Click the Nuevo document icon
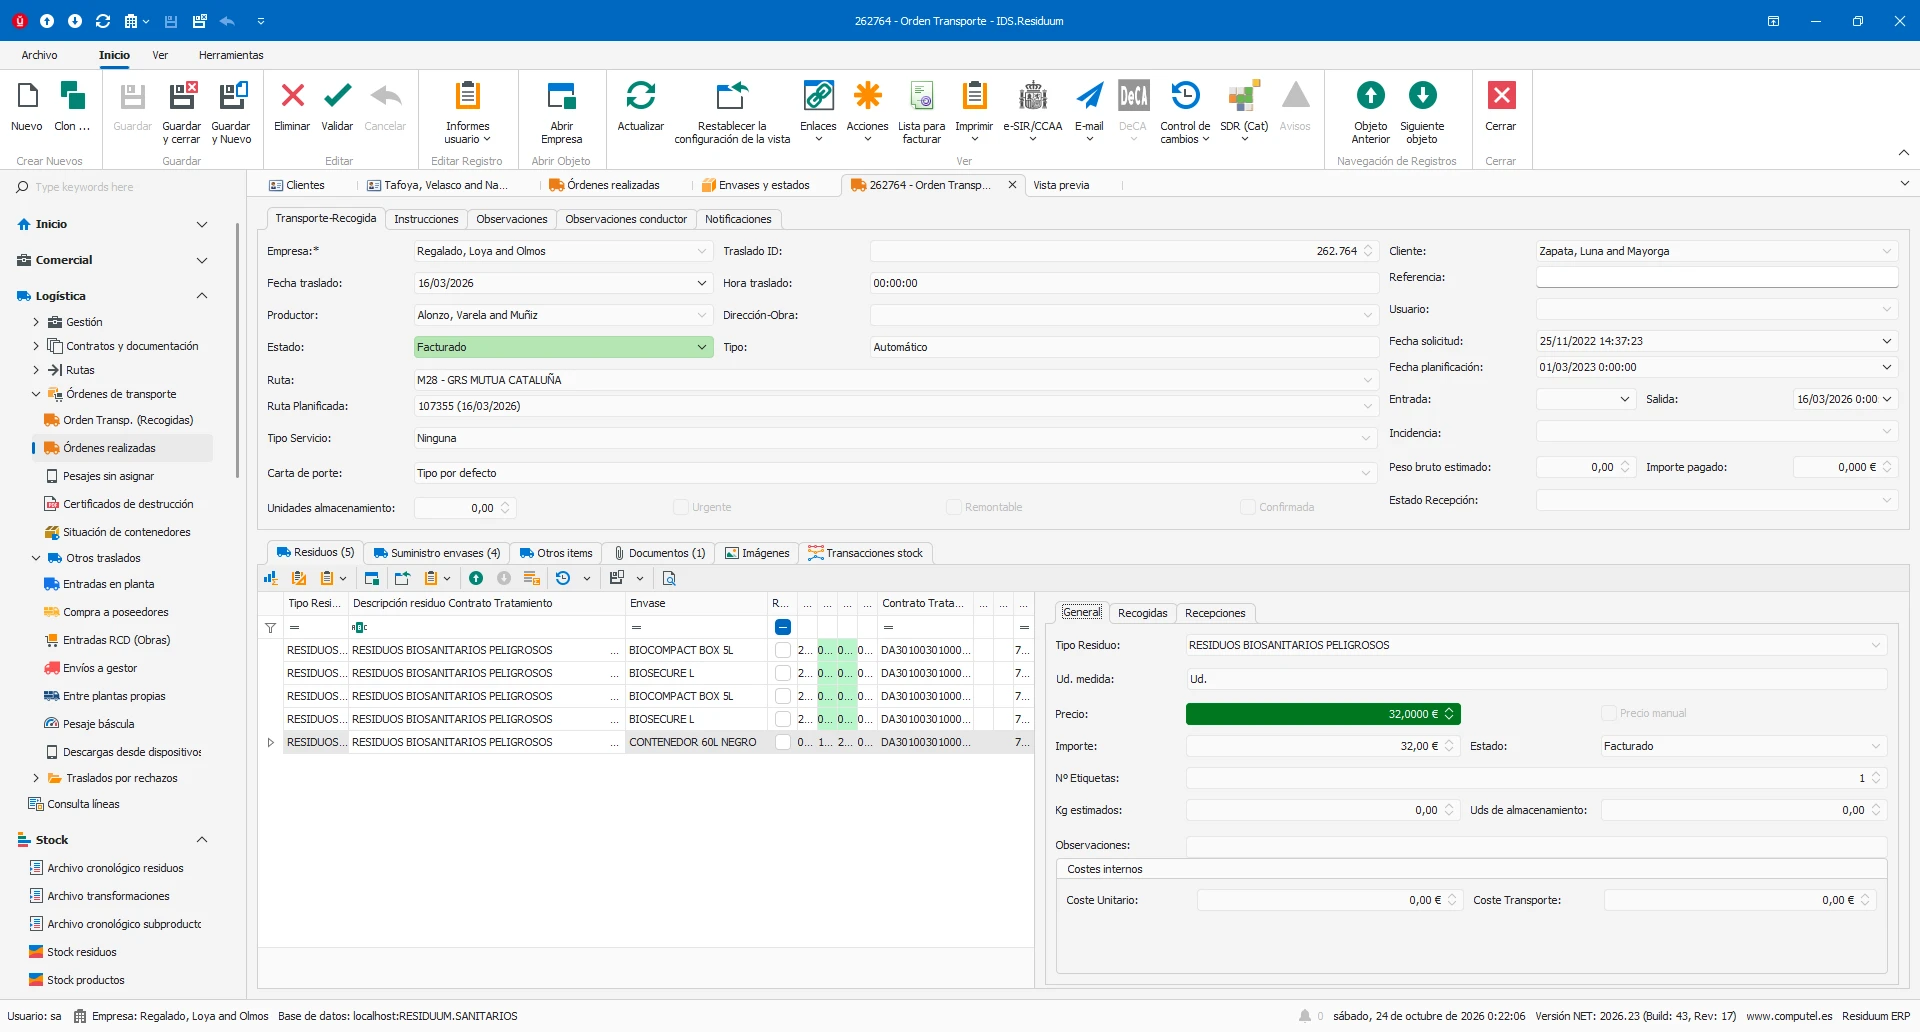This screenshot has width=1920, height=1032. pyautogui.click(x=27, y=96)
